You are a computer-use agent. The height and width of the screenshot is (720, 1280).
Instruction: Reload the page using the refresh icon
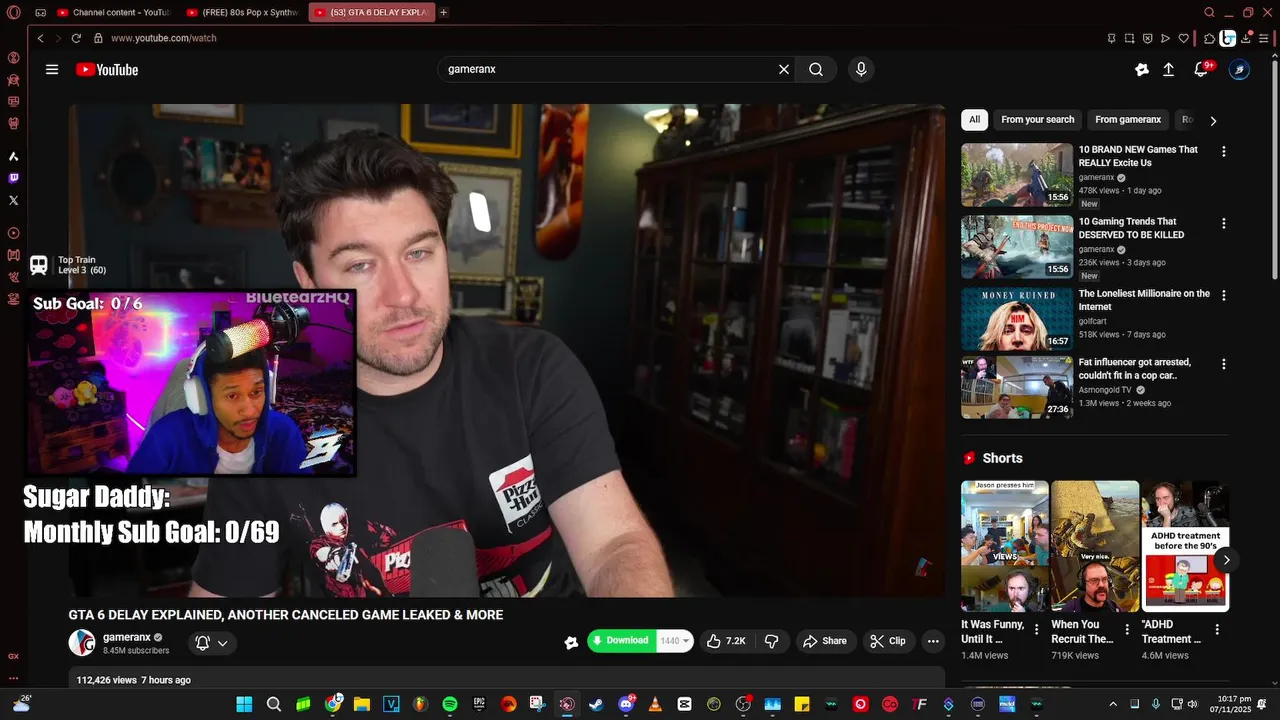(76, 38)
